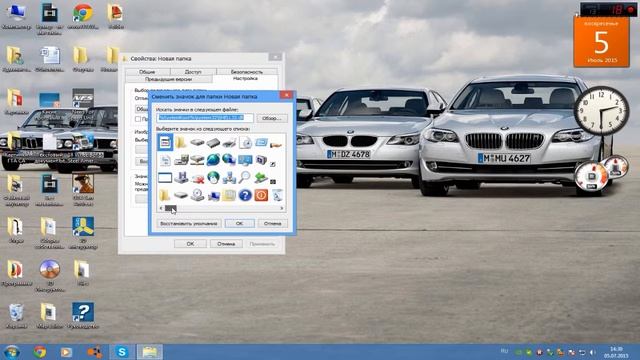Select the Настройка tab in properties window
This screenshot has width=640, height=360.
coord(245,78)
